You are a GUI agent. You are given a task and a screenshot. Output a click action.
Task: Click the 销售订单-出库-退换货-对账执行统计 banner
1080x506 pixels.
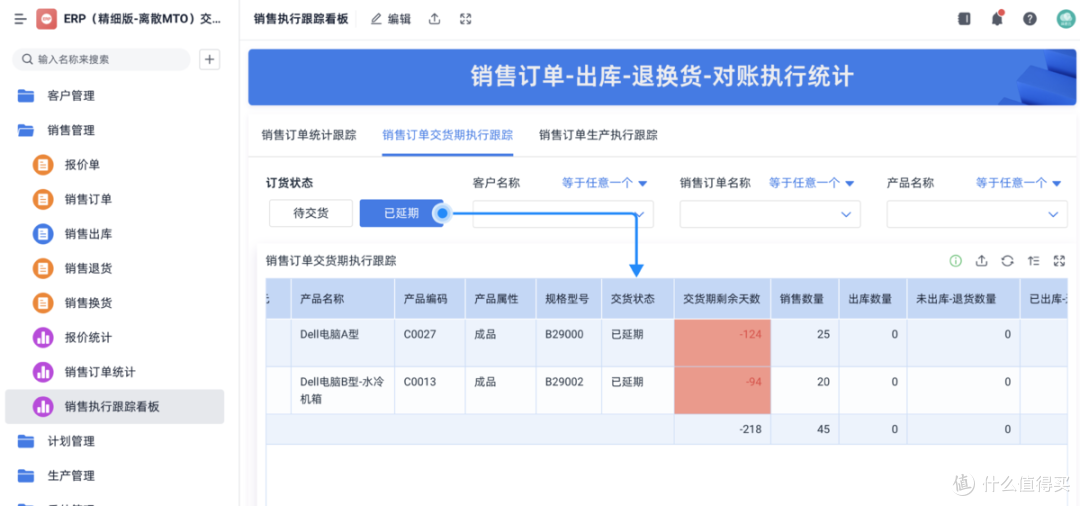point(662,76)
